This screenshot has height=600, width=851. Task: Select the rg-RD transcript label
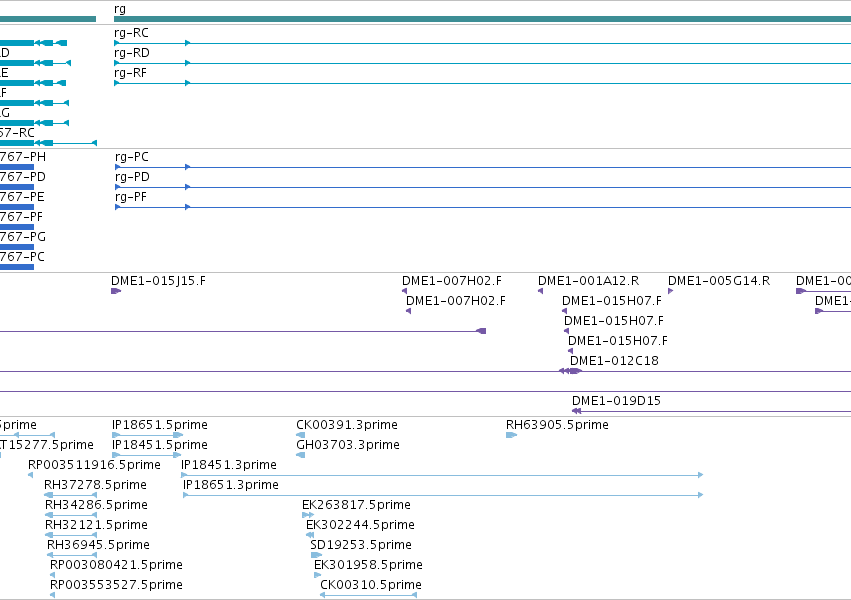pyautogui.click(x=132, y=53)
